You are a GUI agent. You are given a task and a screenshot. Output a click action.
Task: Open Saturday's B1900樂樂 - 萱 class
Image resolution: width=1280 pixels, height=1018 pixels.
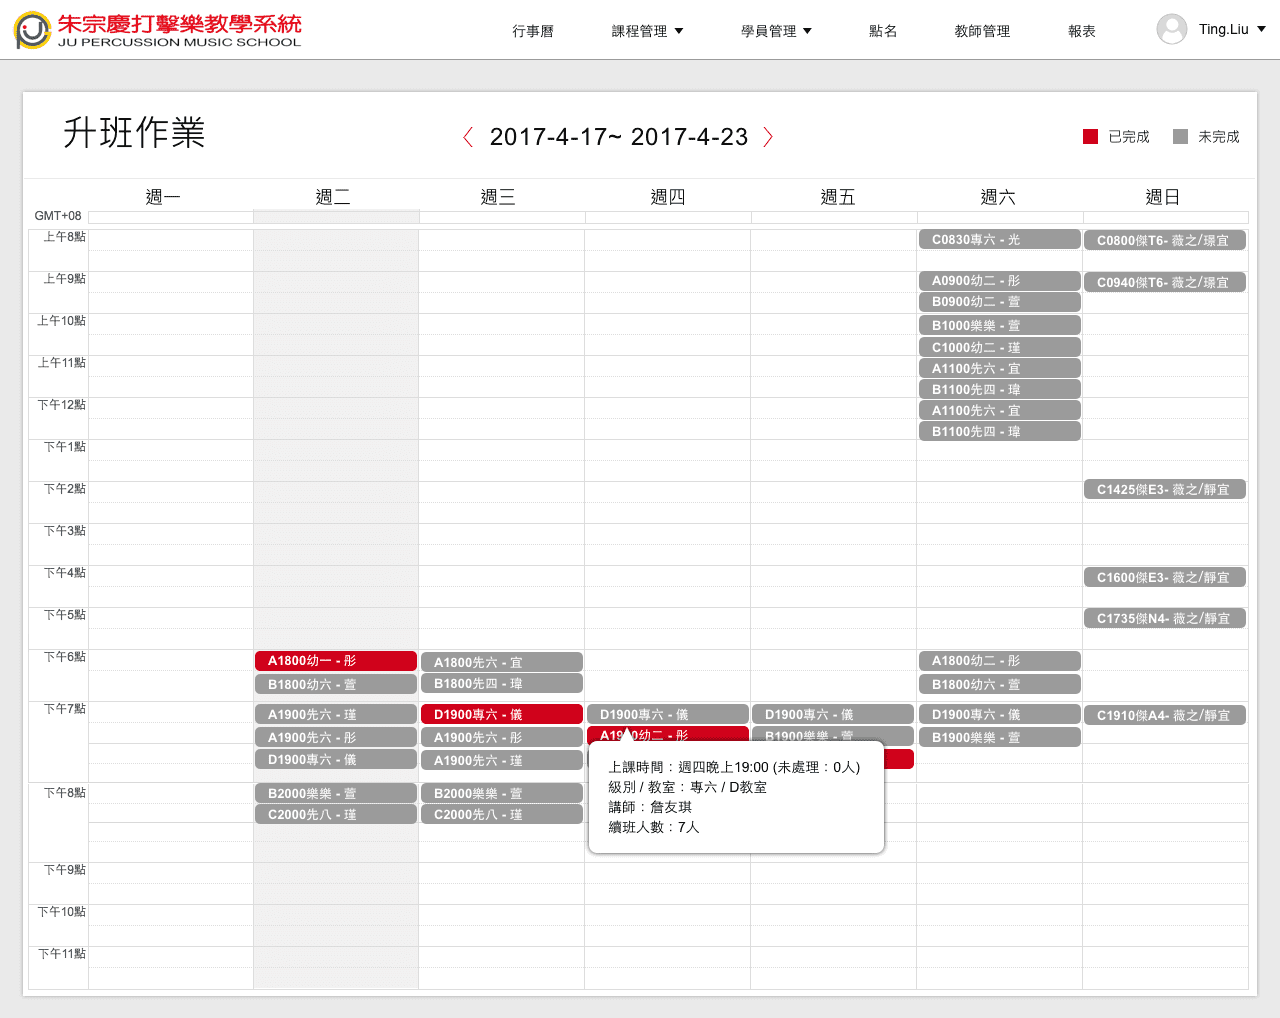999,737
